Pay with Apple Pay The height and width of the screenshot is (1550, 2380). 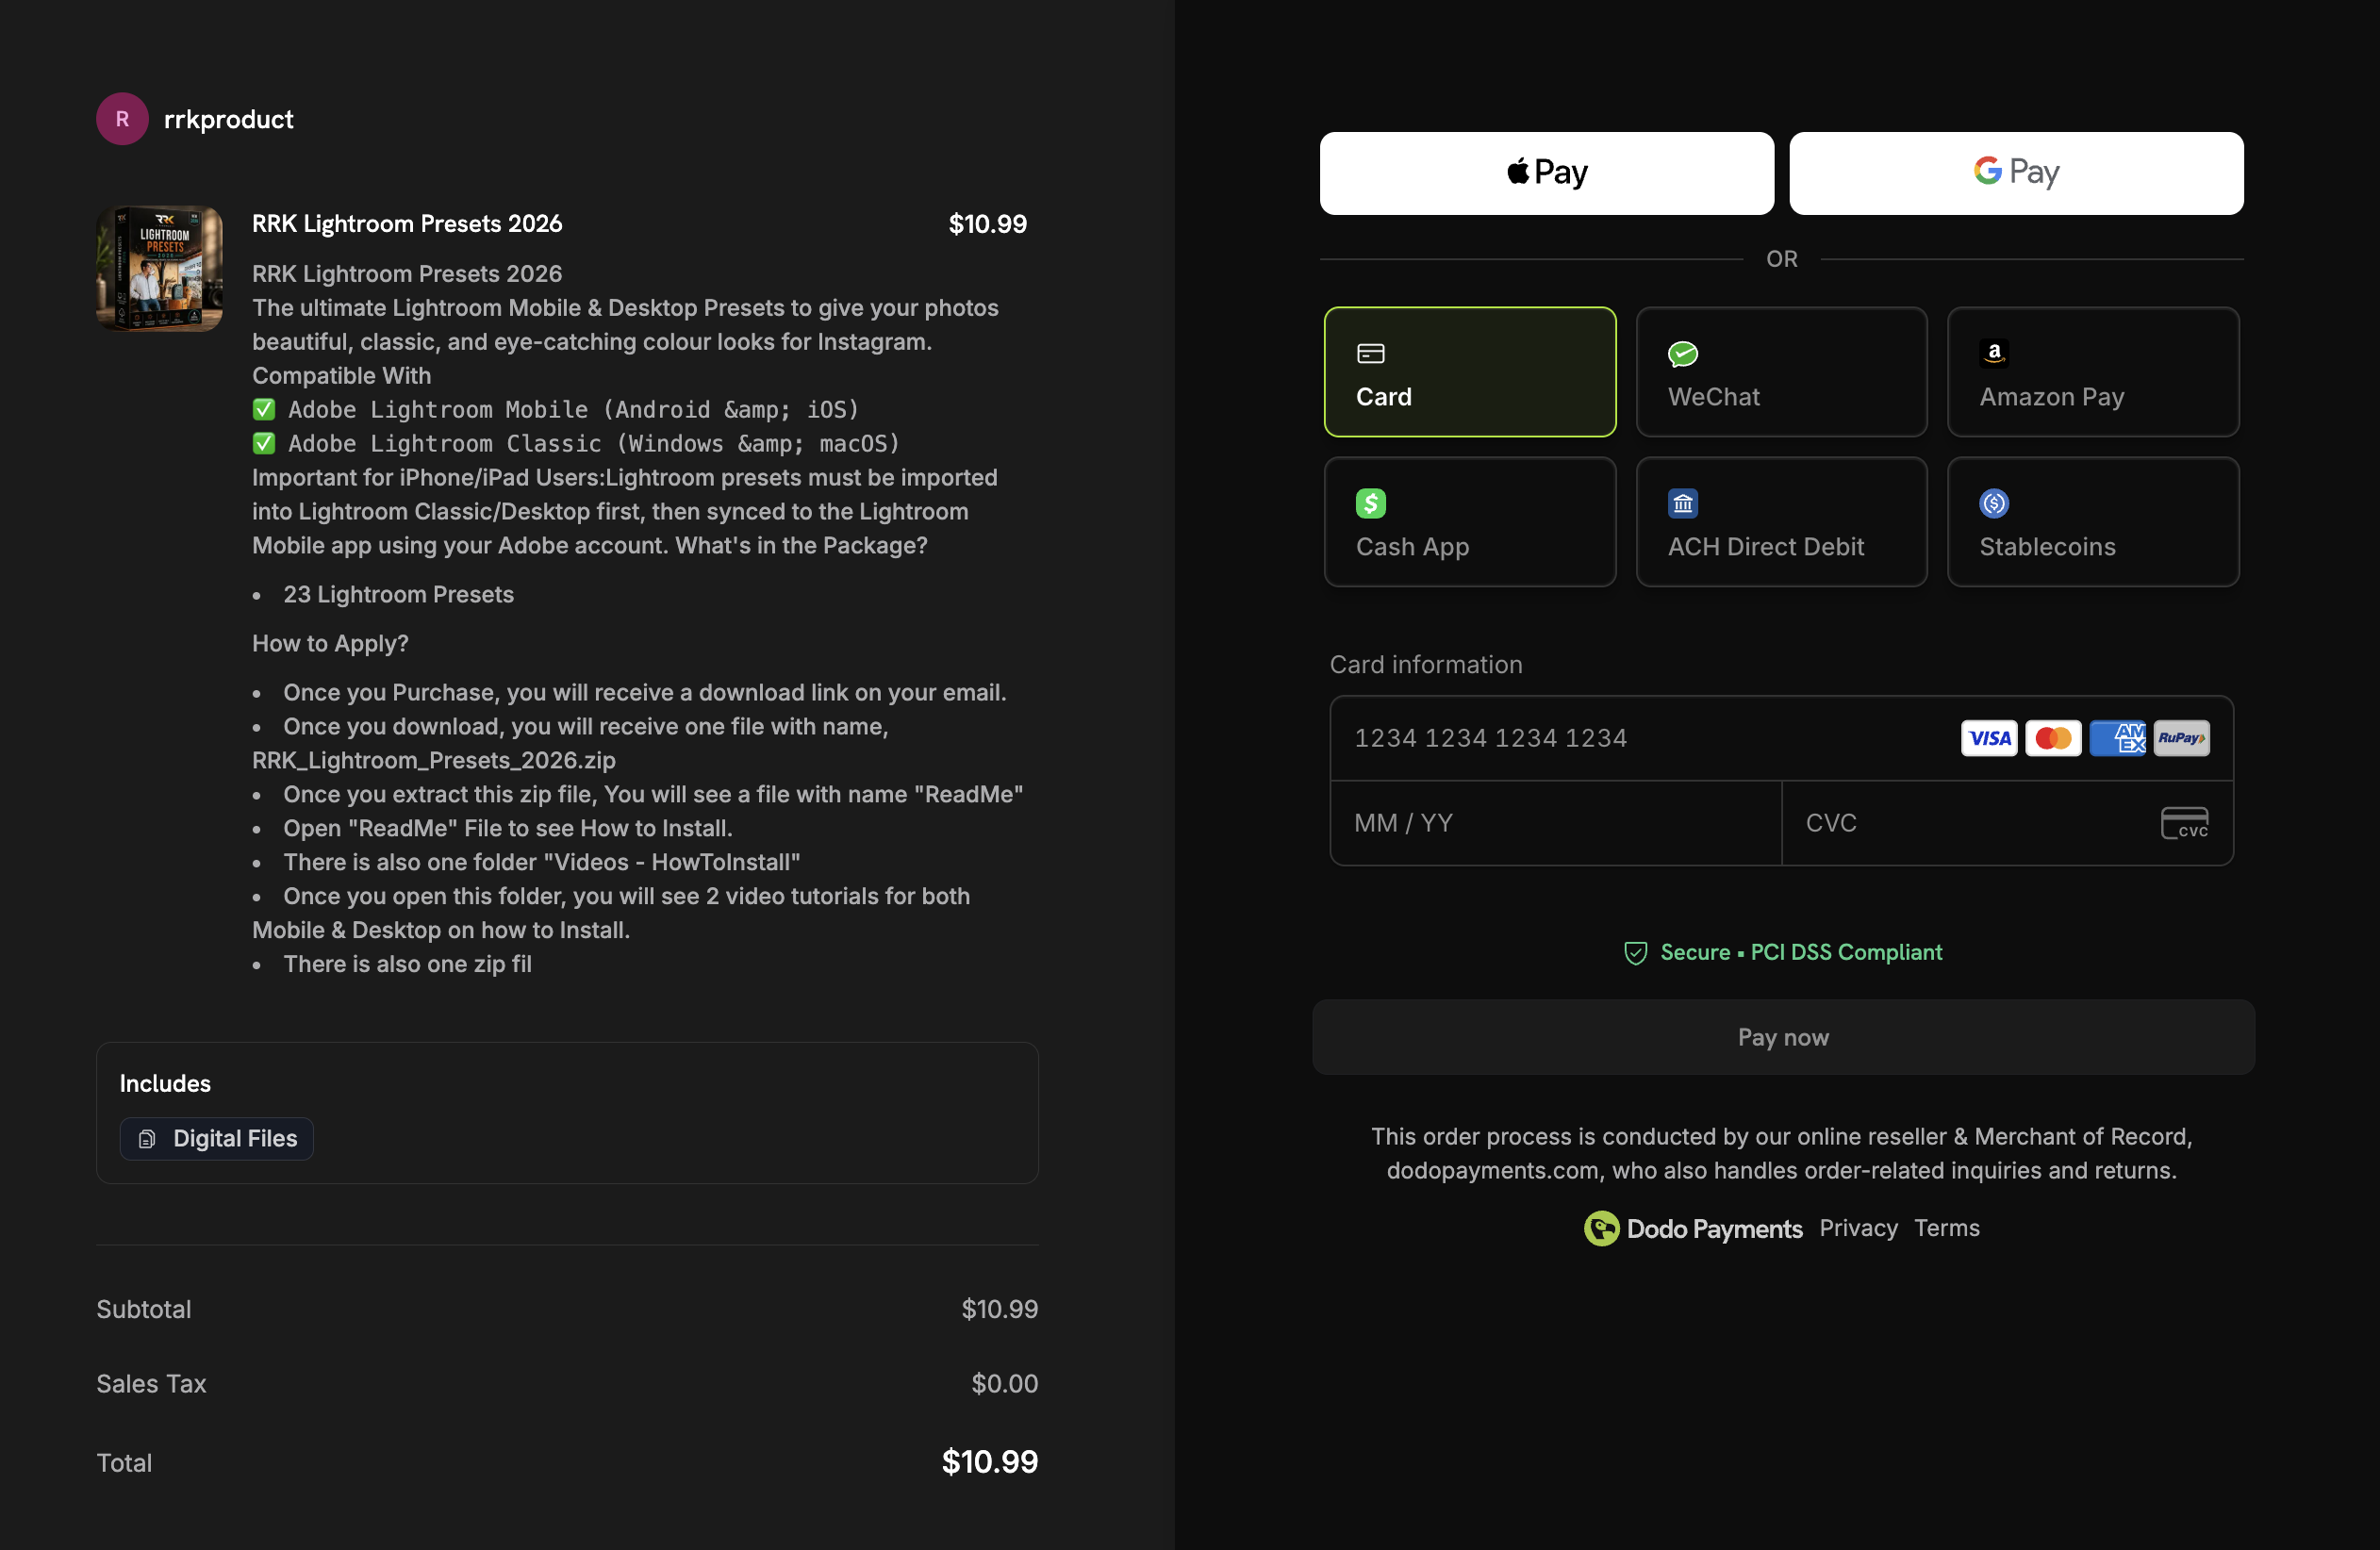(x=1546, y=173)
